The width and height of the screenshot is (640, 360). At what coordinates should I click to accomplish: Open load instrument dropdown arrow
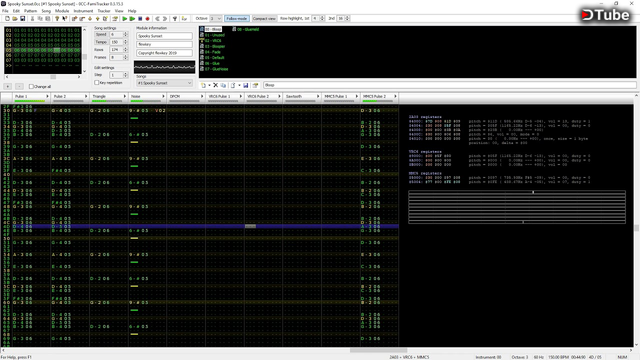(x=239, y=85)
